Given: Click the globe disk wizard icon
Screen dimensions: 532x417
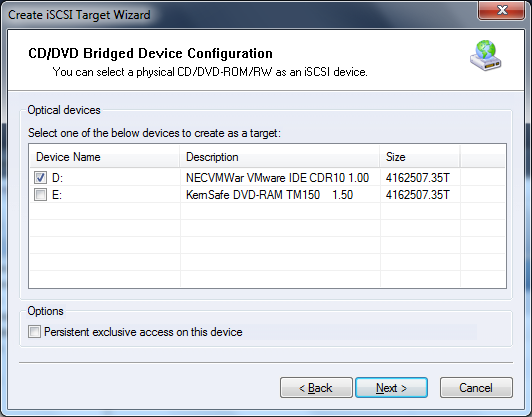Looking at the screenshot, I should pos(486,56).
